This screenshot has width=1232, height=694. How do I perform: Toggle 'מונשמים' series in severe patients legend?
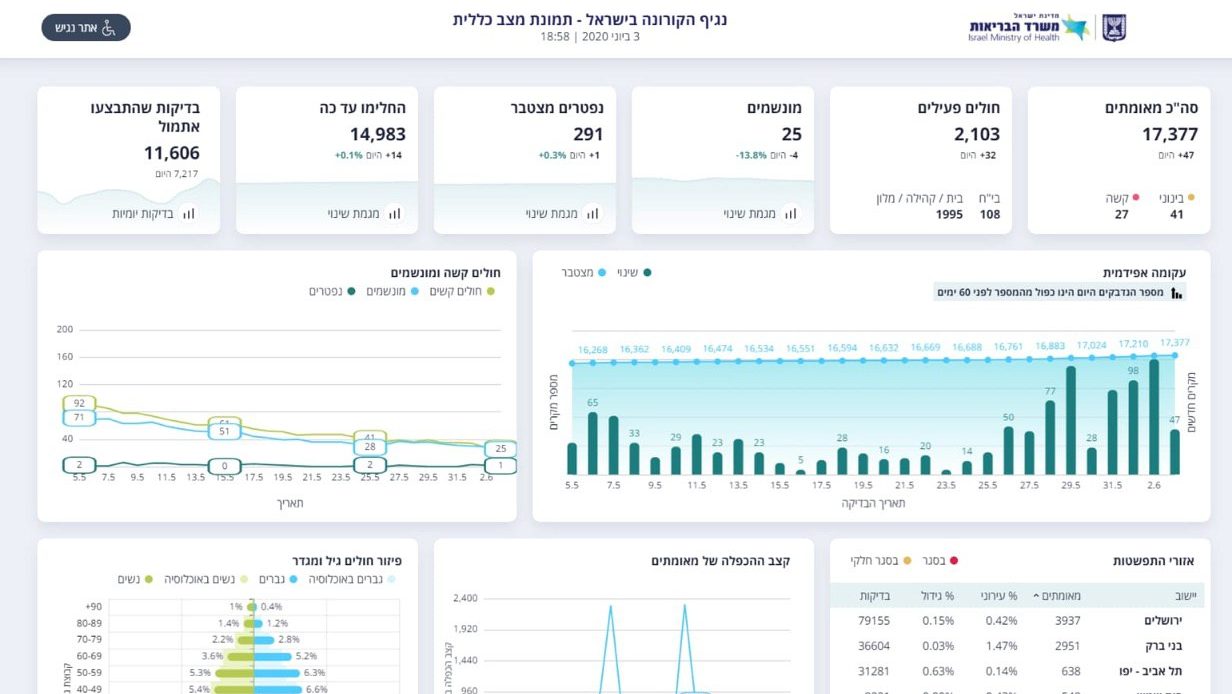click(391, 291)
